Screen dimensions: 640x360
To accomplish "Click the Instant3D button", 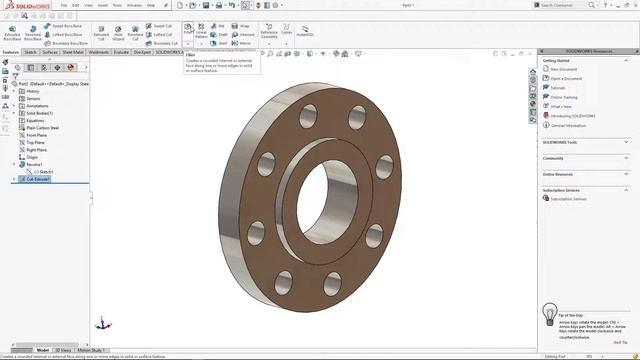I will (305, 31).
